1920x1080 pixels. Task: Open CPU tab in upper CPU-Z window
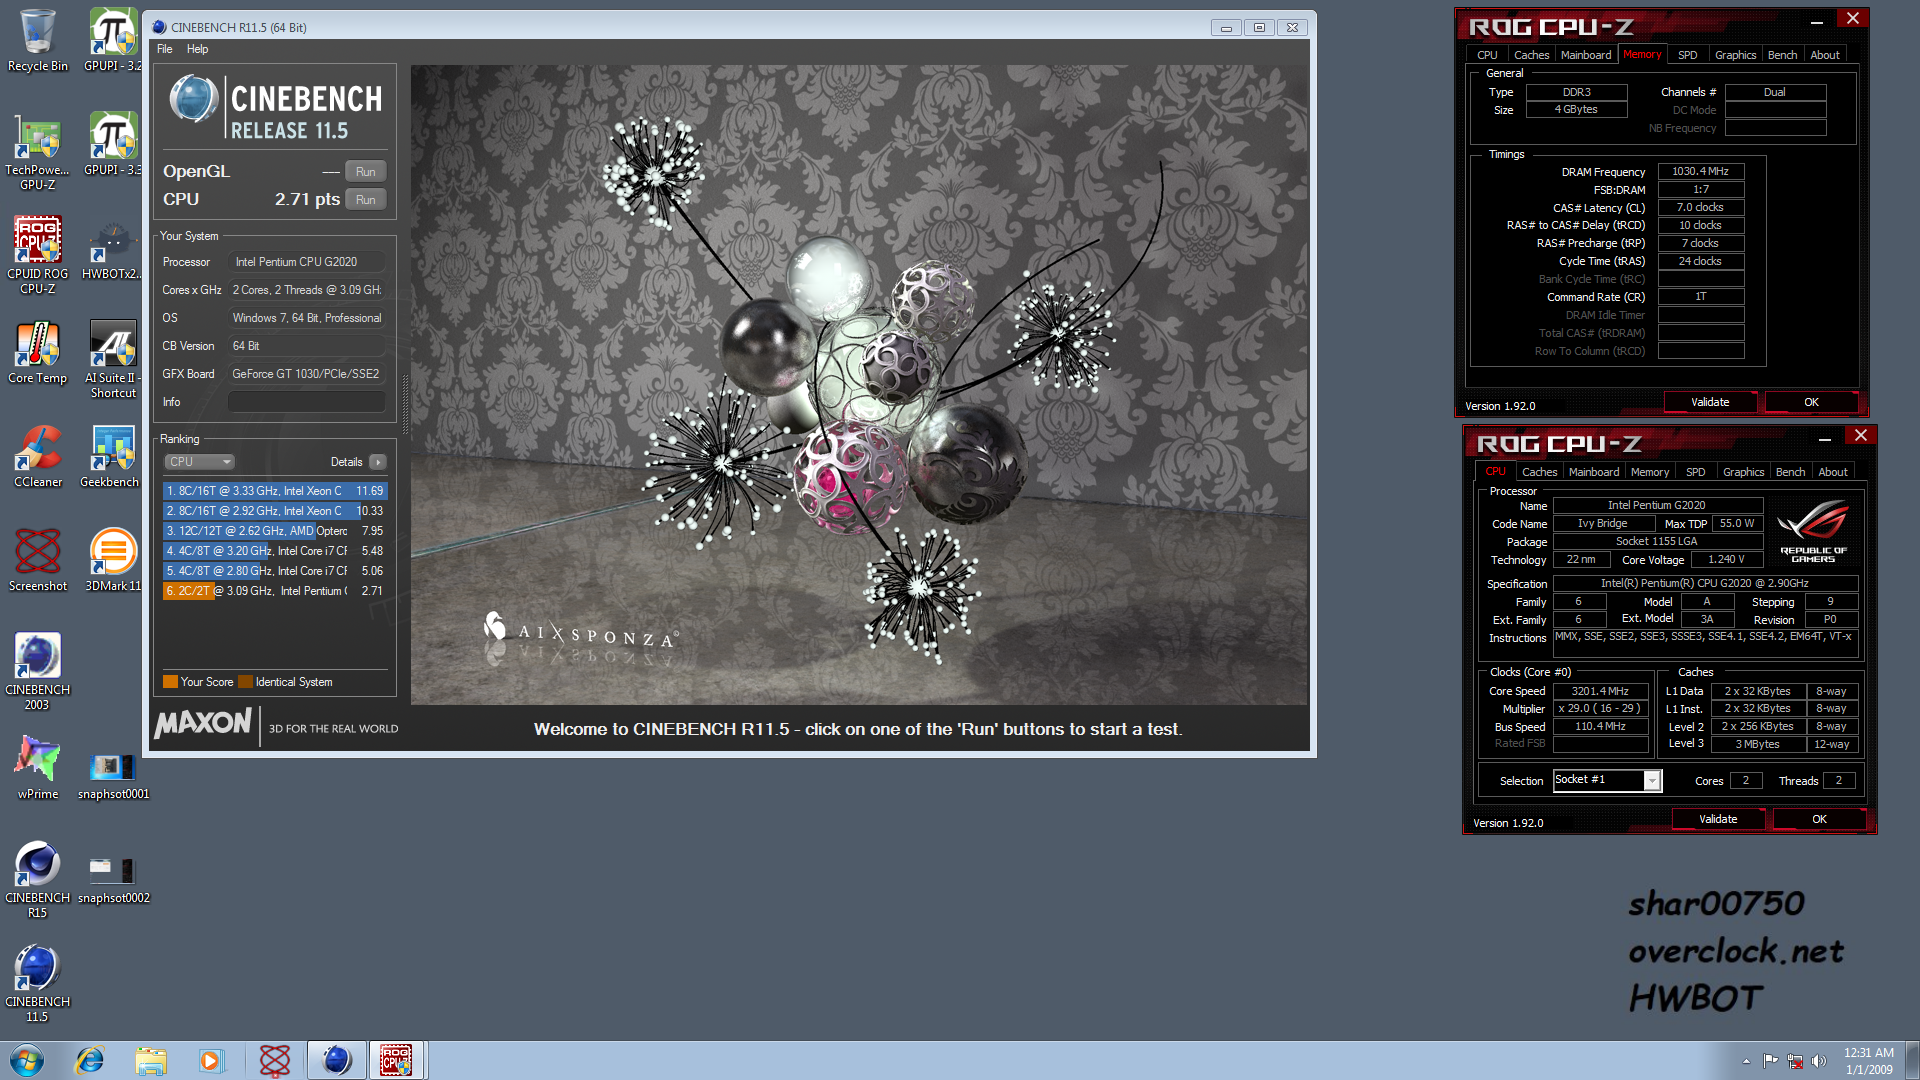(x=1487, y=55)
